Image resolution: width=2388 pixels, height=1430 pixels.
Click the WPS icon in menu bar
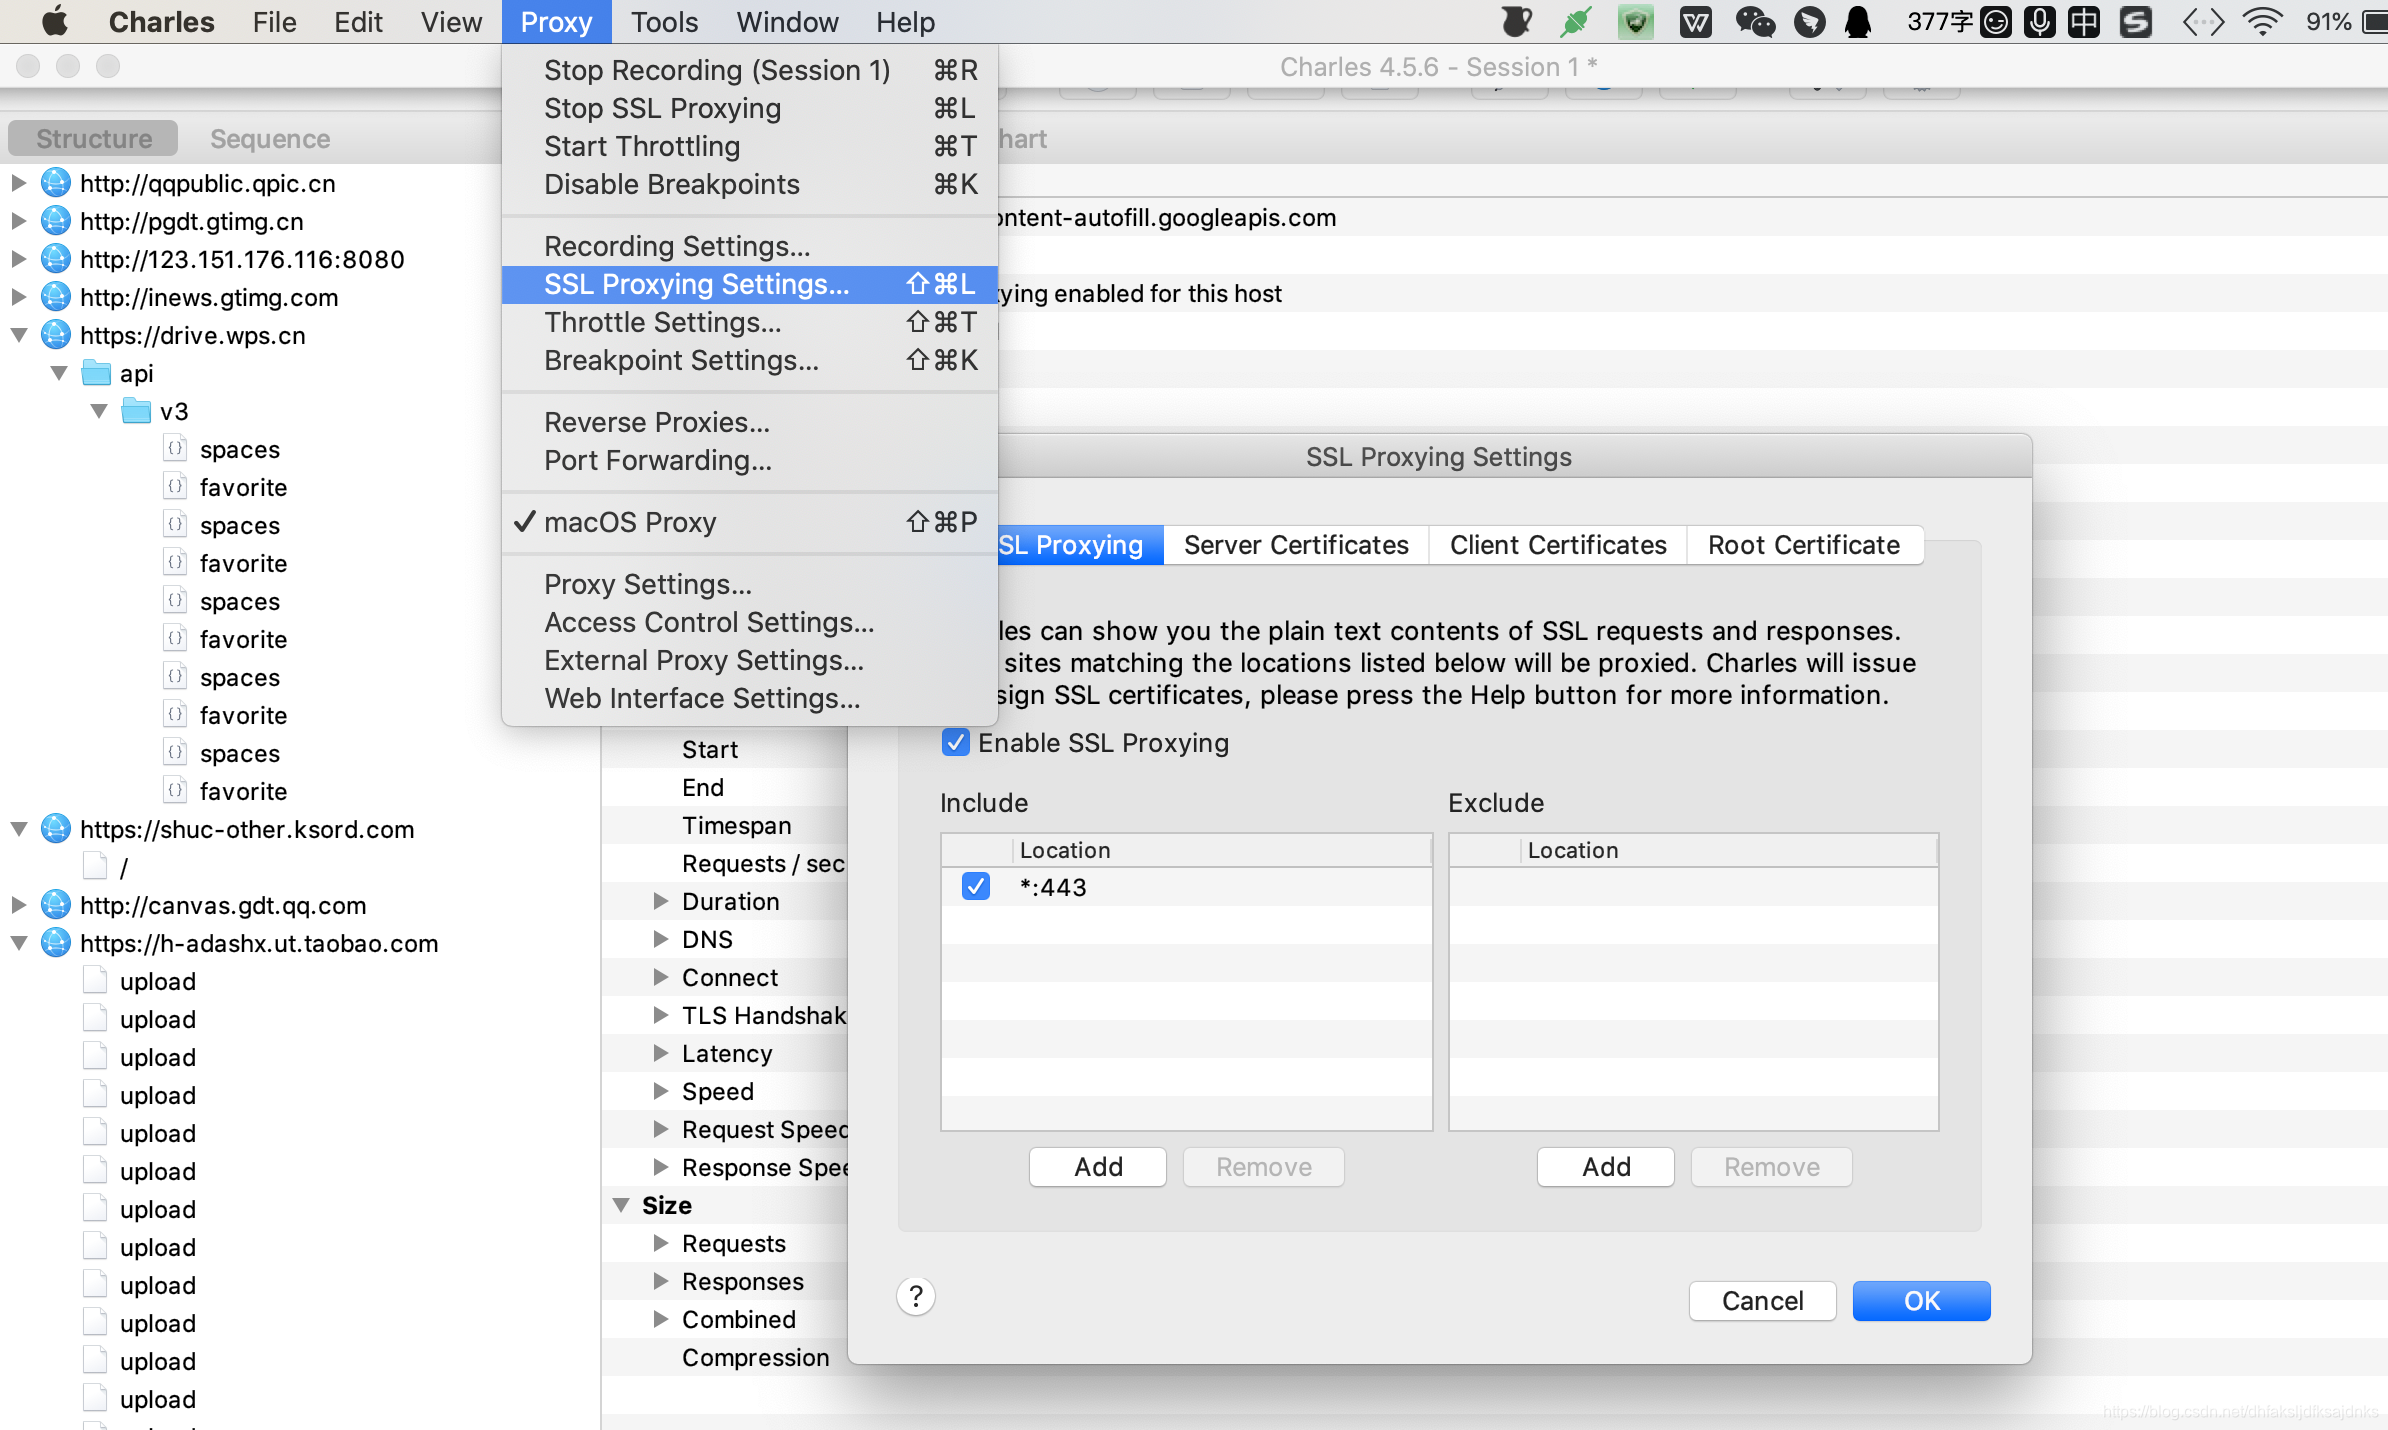click(x=1695, y=22)
